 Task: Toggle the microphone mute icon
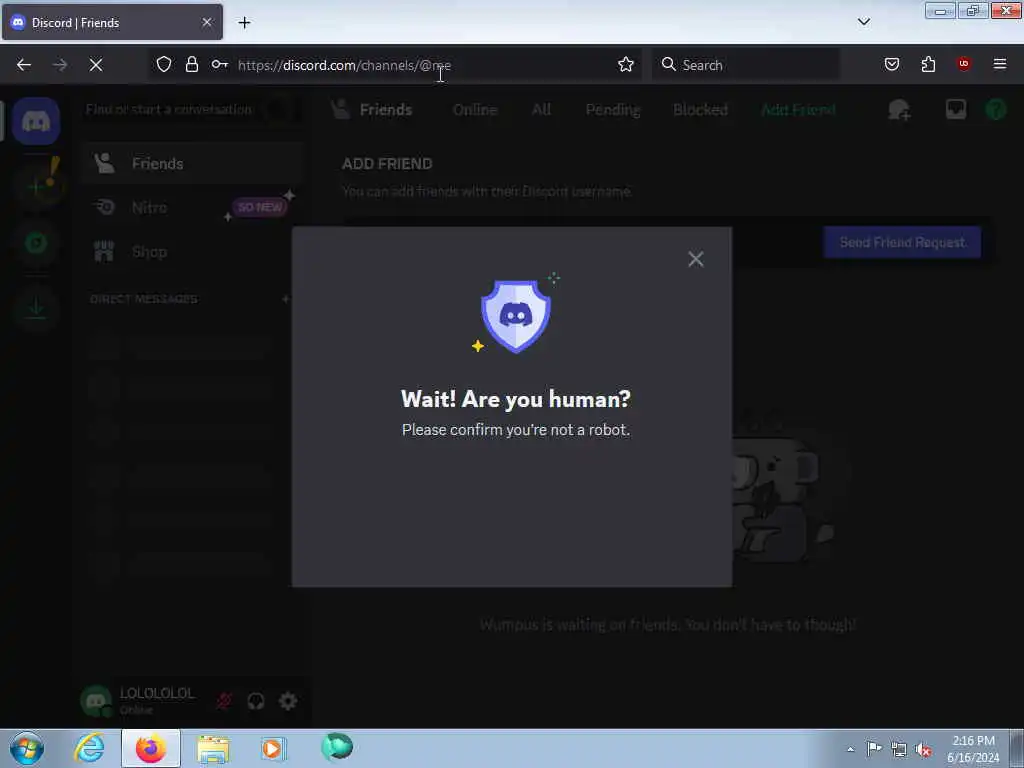click(224, 701)
